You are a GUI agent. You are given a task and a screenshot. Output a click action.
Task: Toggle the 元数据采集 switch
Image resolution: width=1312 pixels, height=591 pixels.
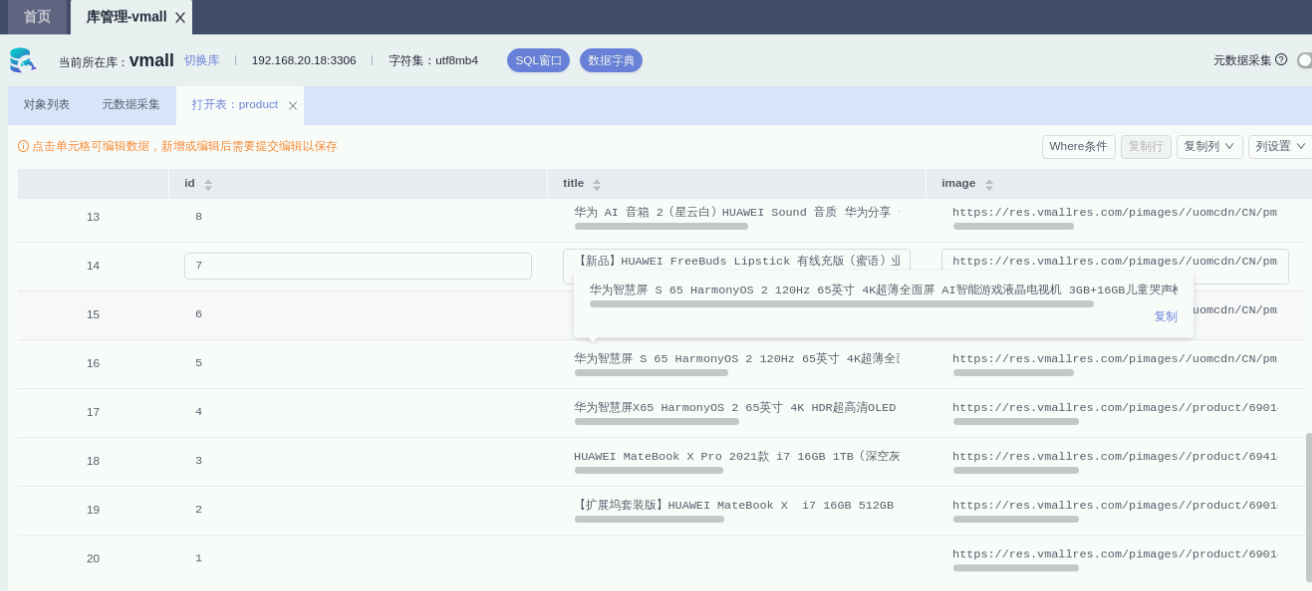(x=1304, y=60)
